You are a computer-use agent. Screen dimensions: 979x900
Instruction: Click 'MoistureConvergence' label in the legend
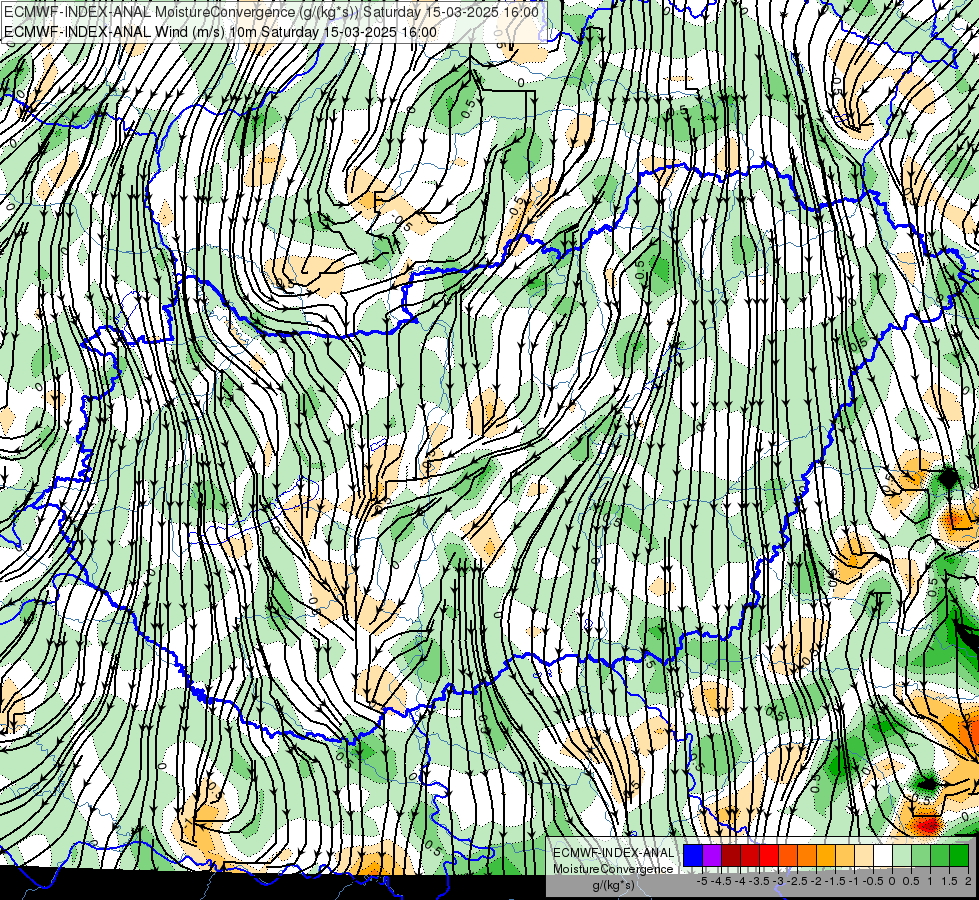coord(613,869)
